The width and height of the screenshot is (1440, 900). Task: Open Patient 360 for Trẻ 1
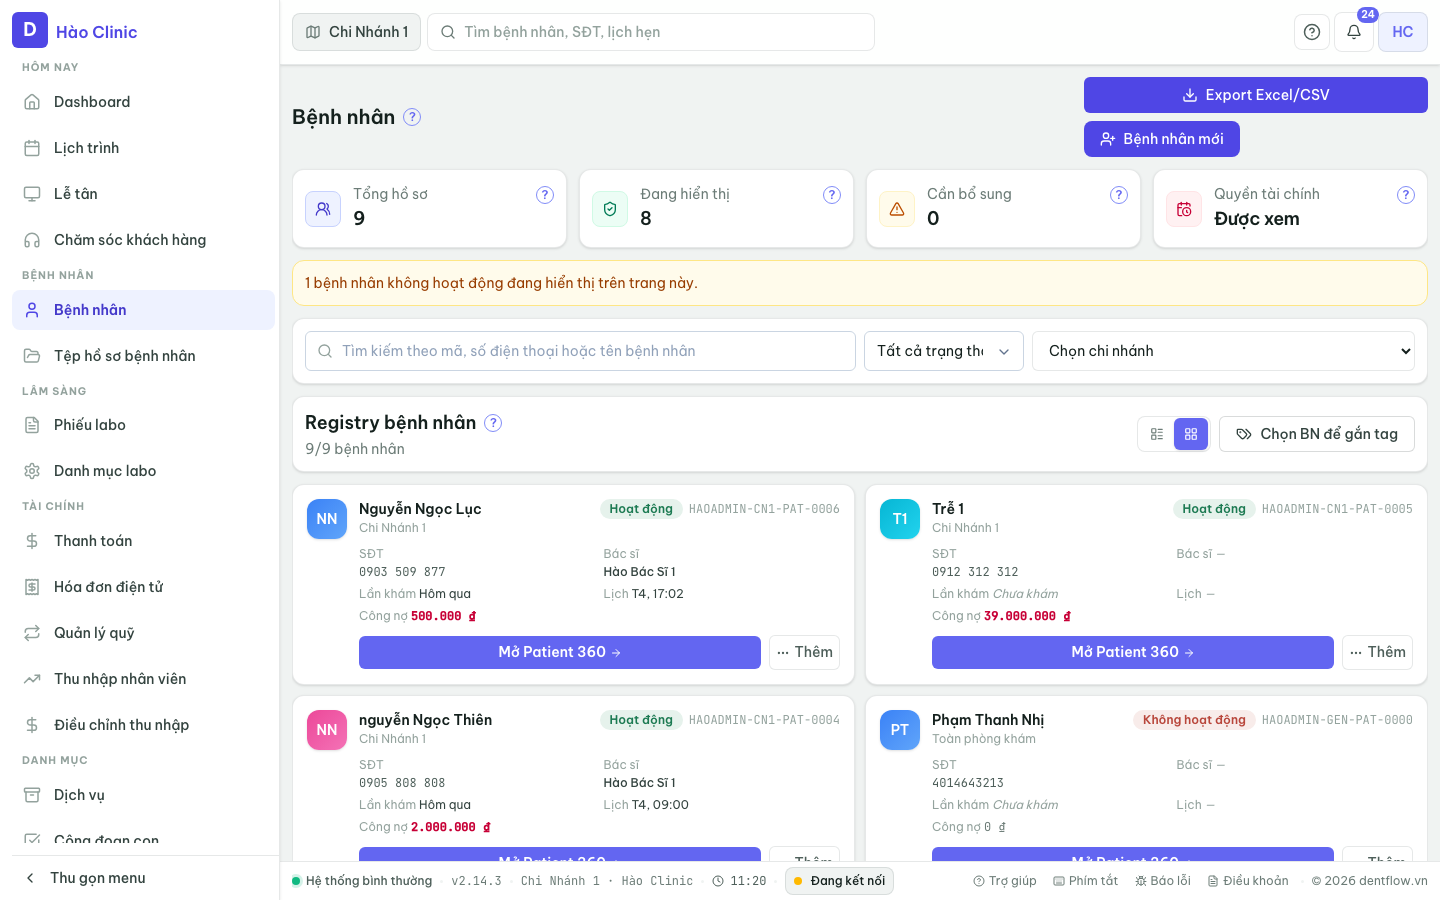coord(1133,652)
